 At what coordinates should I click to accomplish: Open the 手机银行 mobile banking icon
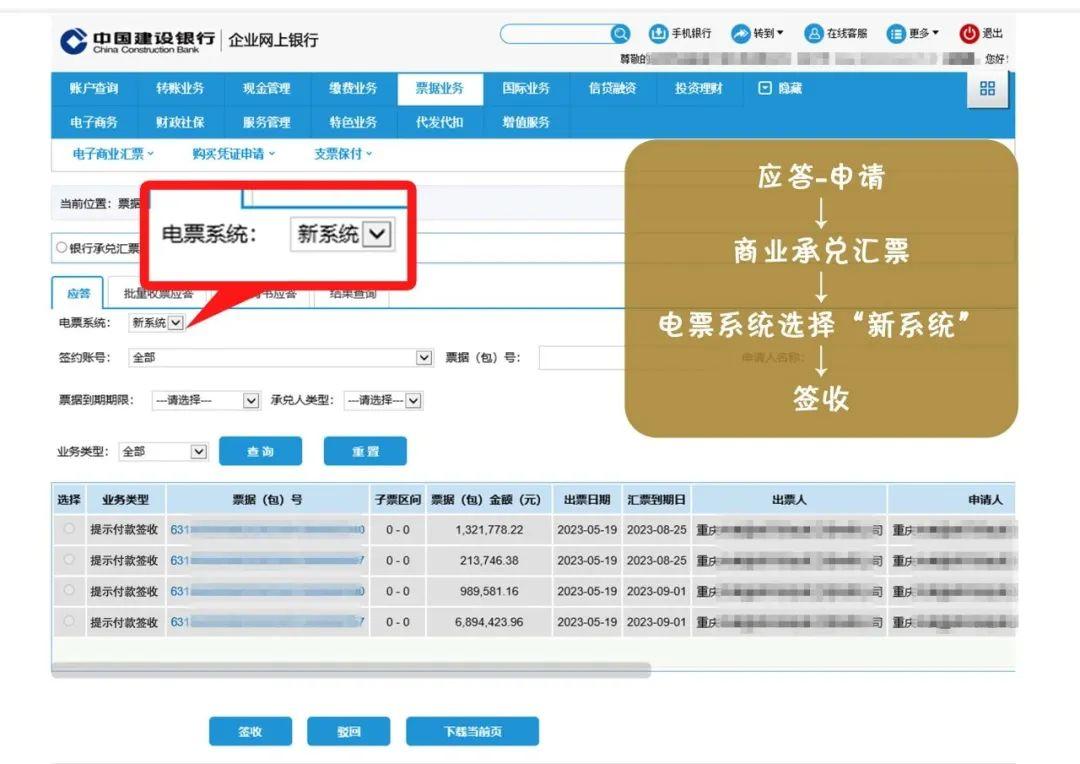(658, 33)
